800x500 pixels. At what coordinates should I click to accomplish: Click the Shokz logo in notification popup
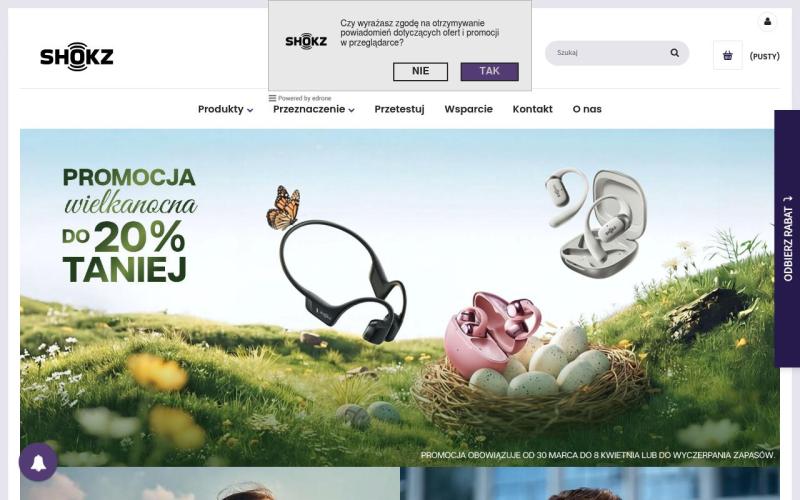pyautogui.click(x=306, y=41)
